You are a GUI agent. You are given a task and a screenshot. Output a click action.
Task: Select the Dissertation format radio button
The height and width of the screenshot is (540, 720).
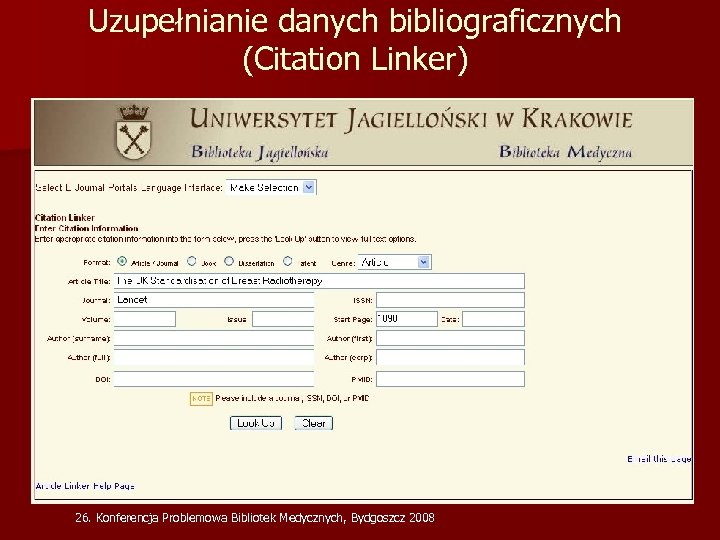tap(229, 261)
